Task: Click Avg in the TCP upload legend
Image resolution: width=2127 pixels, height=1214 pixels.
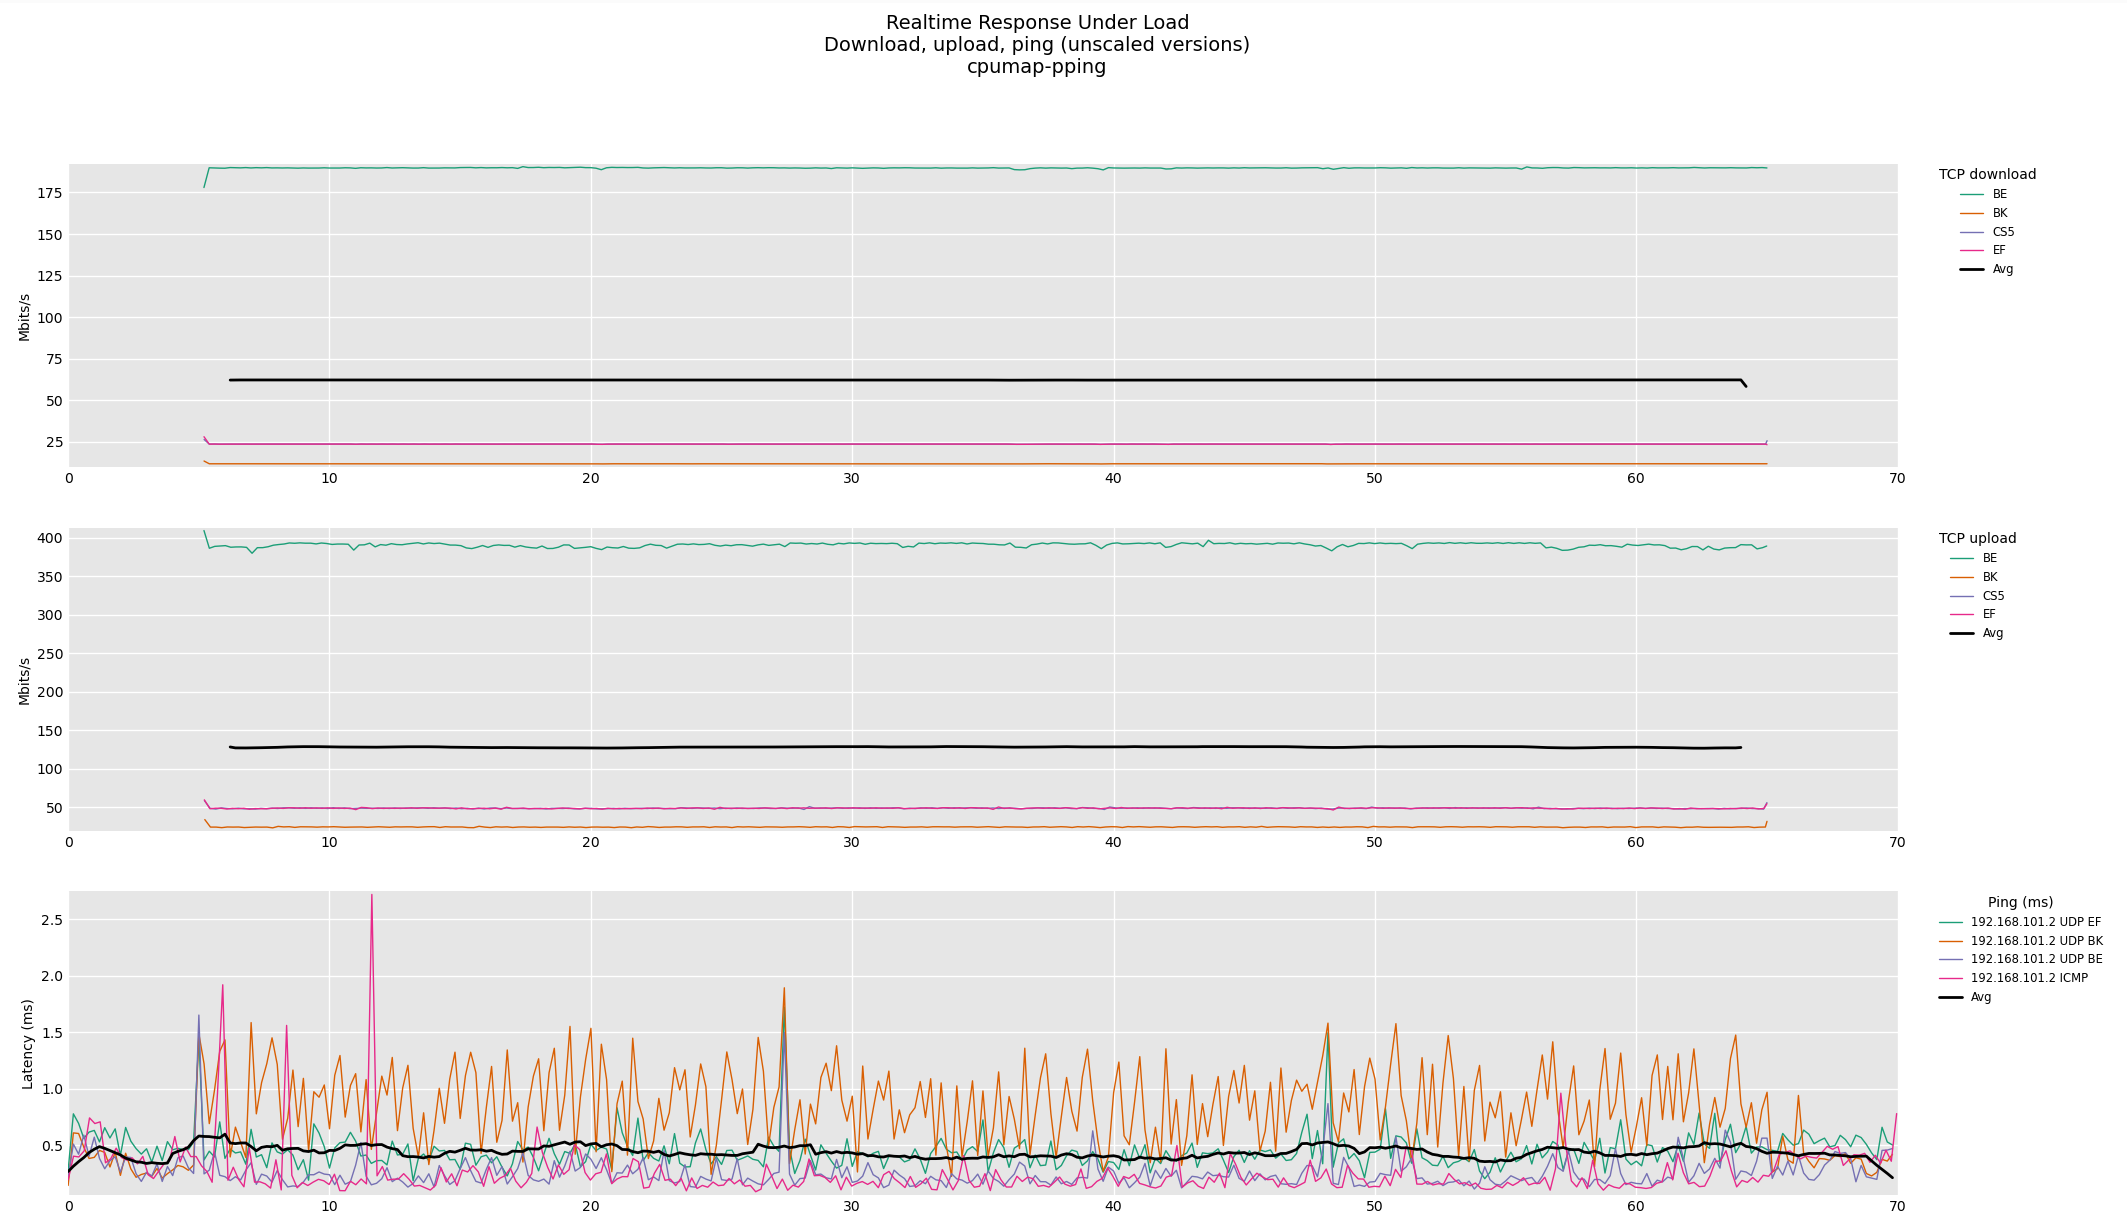Action: [1992, 633]
